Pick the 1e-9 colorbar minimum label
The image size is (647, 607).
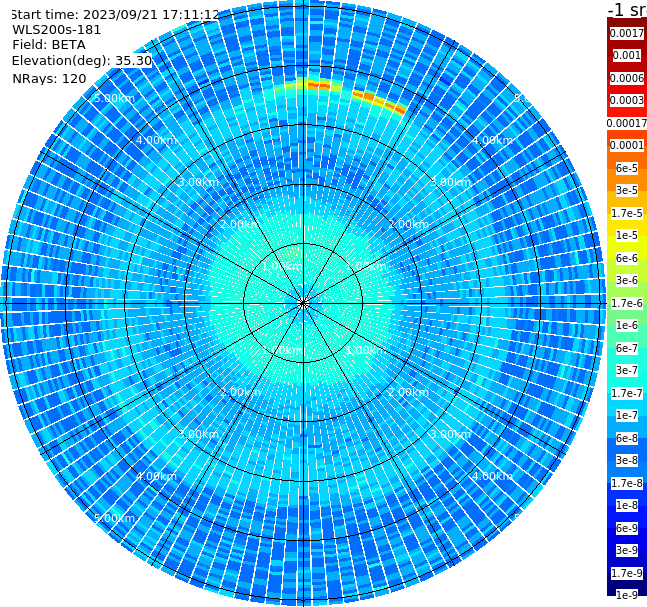click(x=627, y=595)
